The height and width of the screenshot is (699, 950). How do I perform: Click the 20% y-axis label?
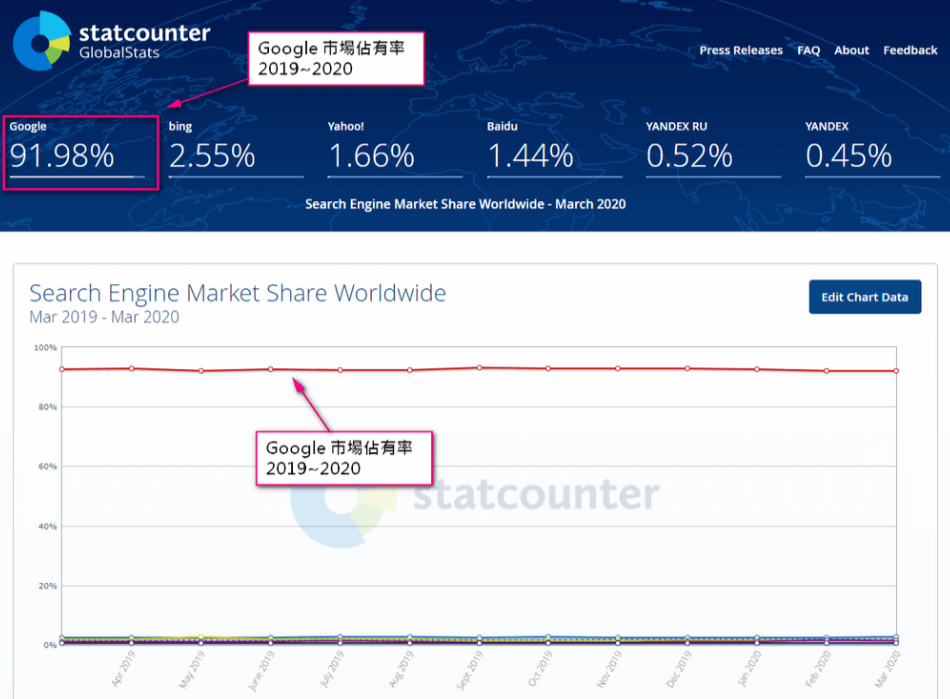48,586
